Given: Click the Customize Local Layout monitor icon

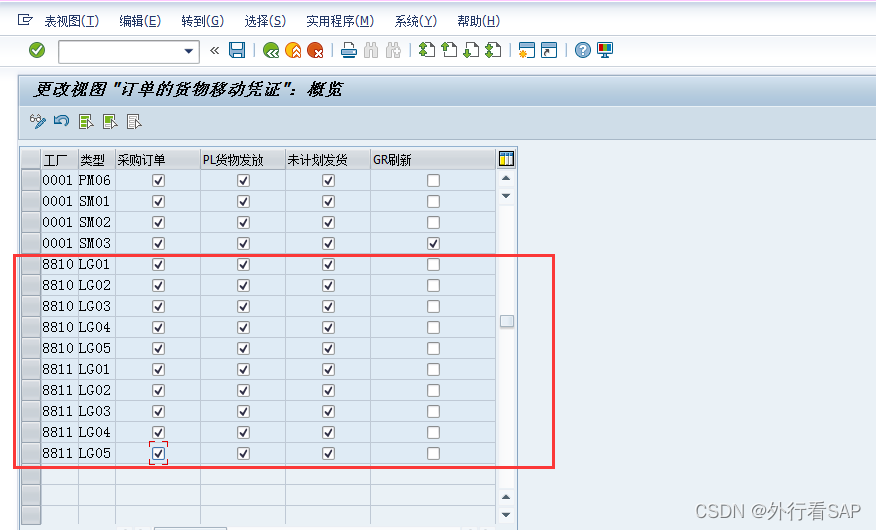Looking at the screenshot, I should coord(605,50).
